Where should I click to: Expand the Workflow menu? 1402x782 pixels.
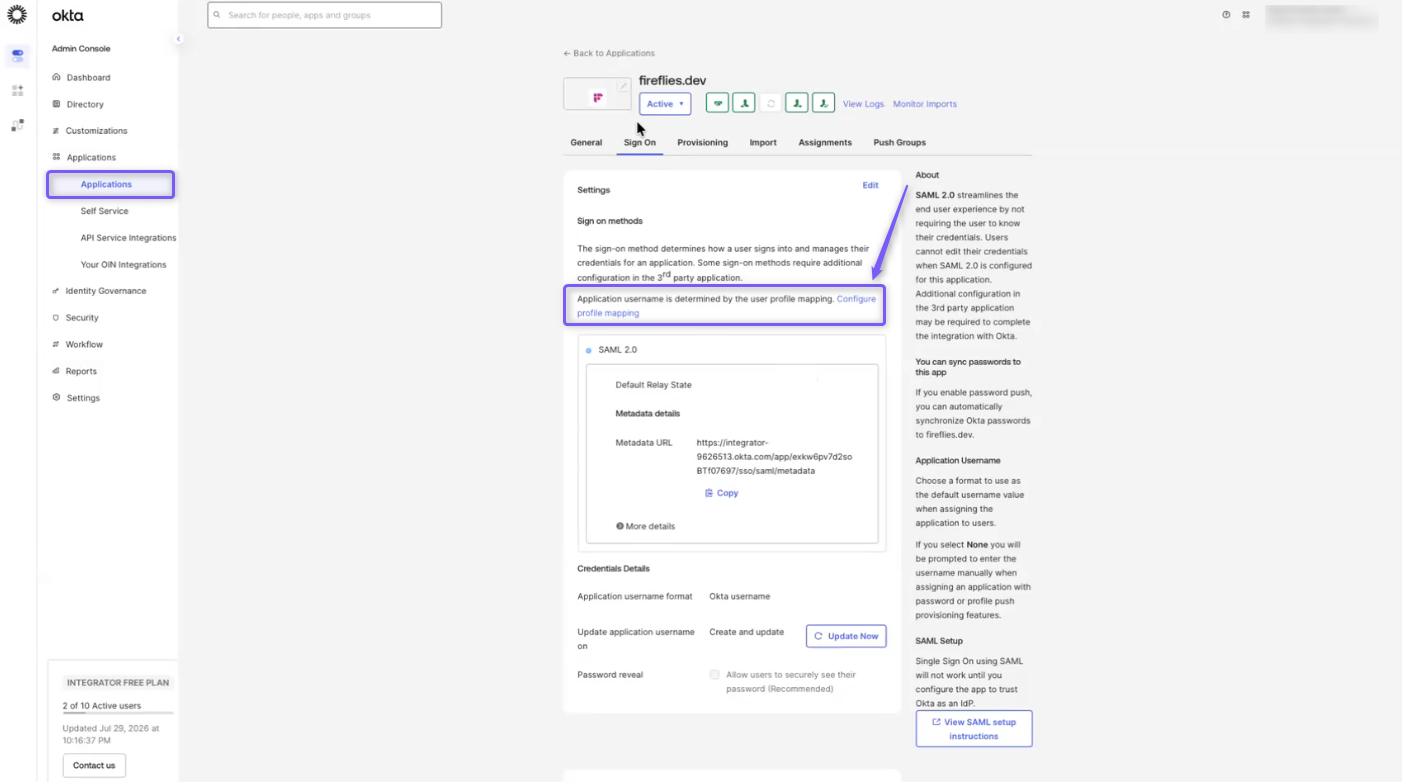[x=84, y=344]
